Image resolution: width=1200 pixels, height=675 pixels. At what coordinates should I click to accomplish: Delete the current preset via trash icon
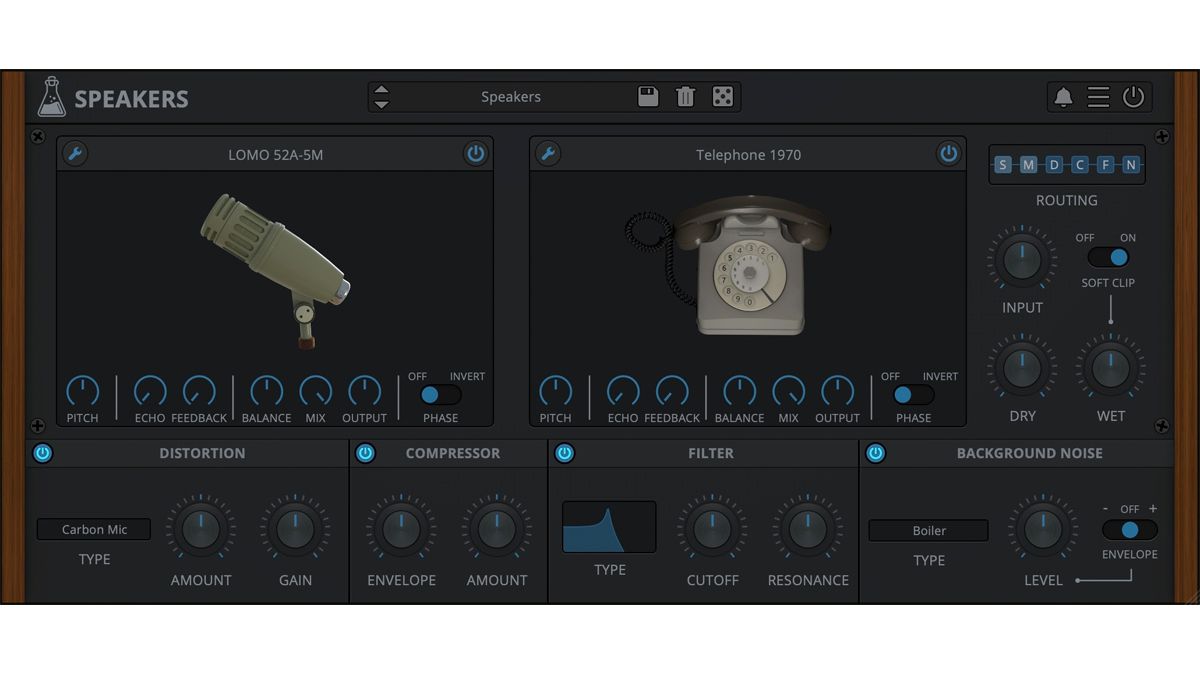click(685, 96)
